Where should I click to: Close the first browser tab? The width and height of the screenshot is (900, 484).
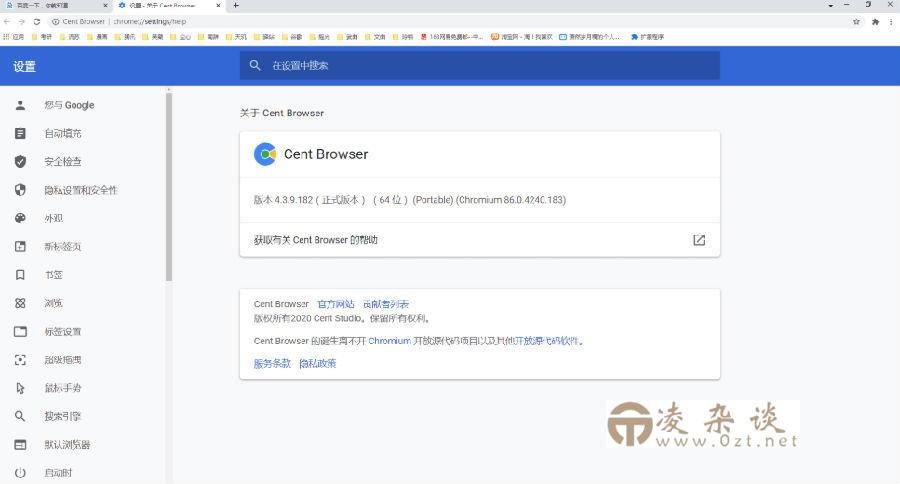coord(105,5)
